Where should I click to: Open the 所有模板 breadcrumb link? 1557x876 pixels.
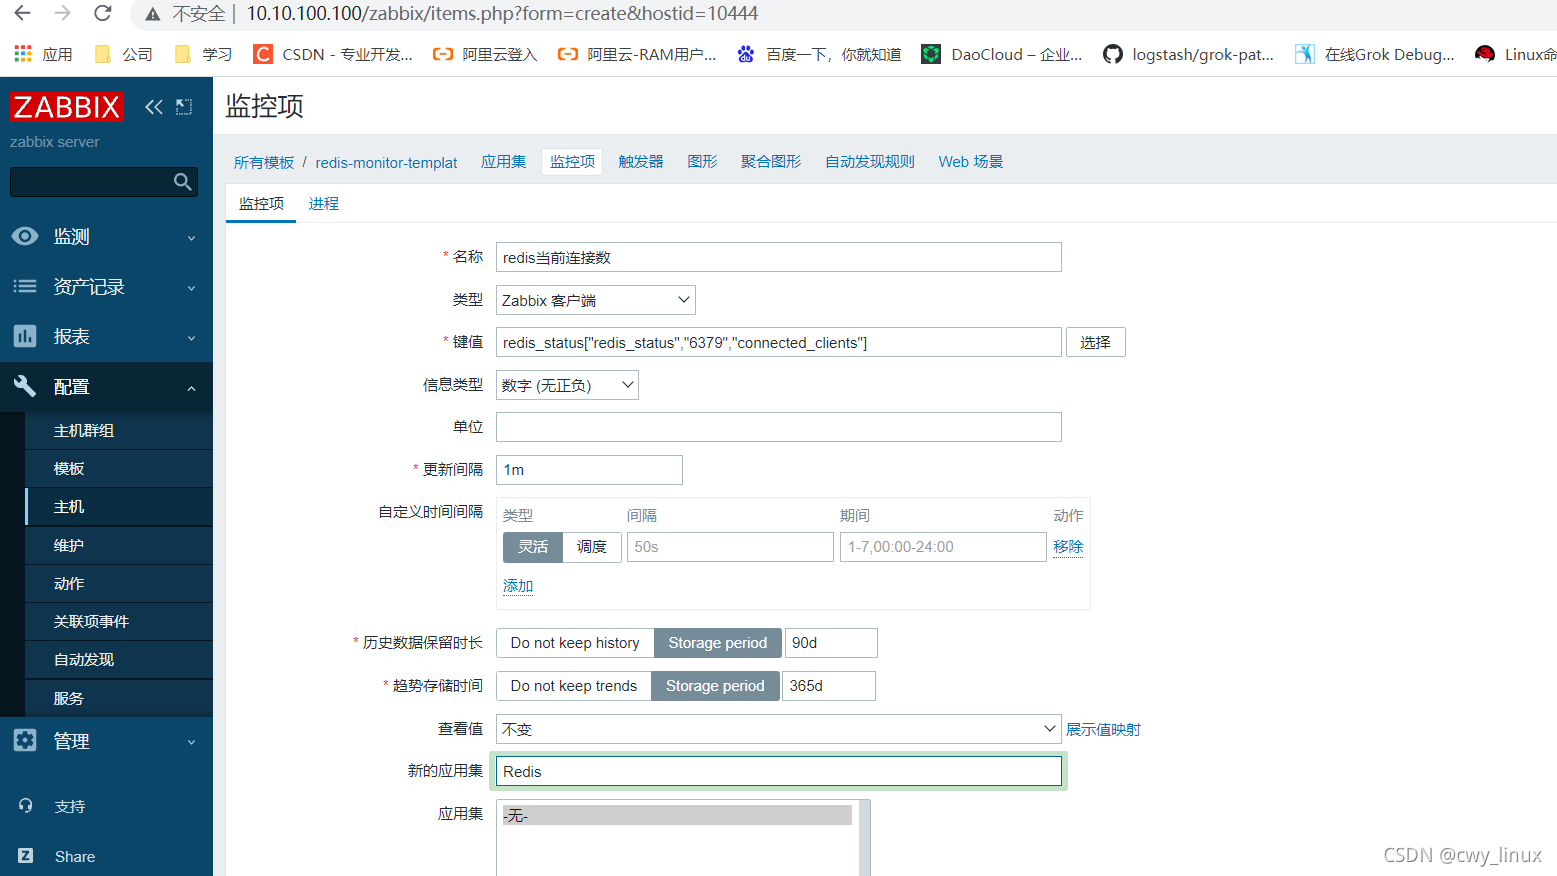[x=264, y=162]
